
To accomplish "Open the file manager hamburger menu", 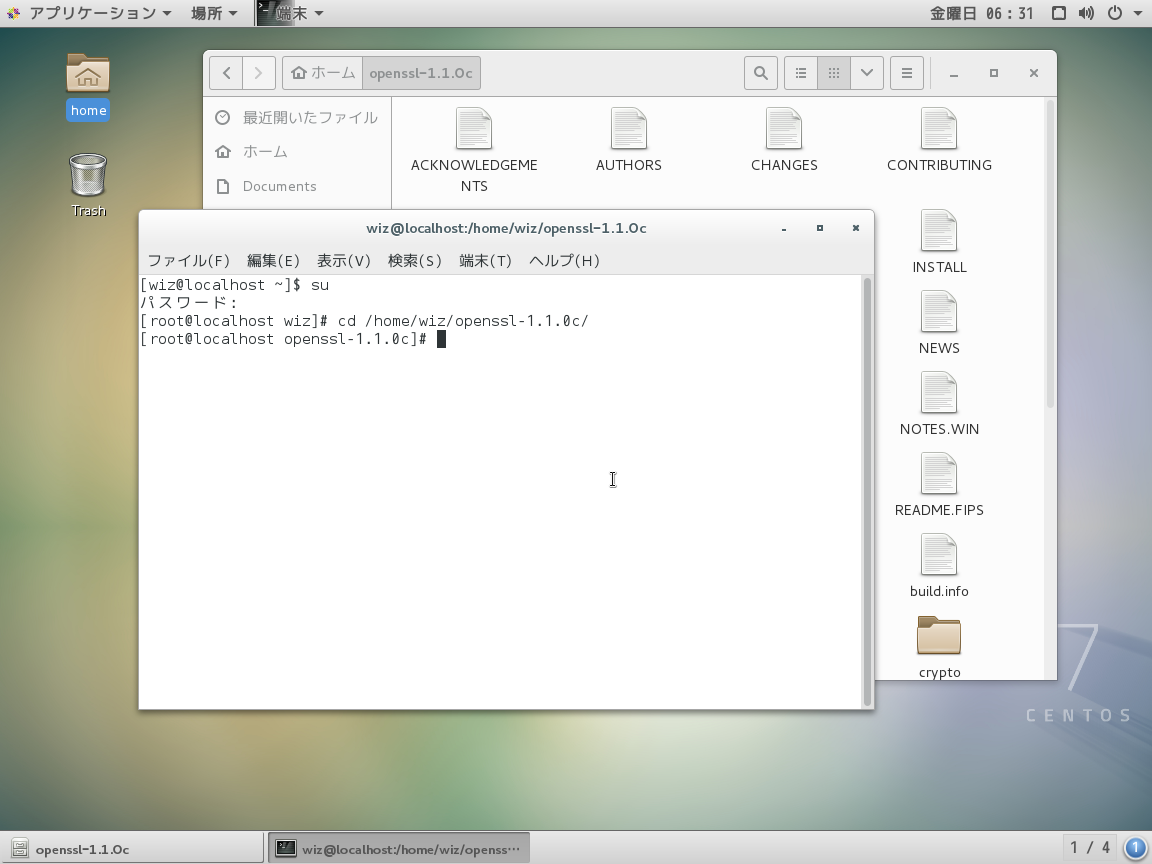I will 907,73.
